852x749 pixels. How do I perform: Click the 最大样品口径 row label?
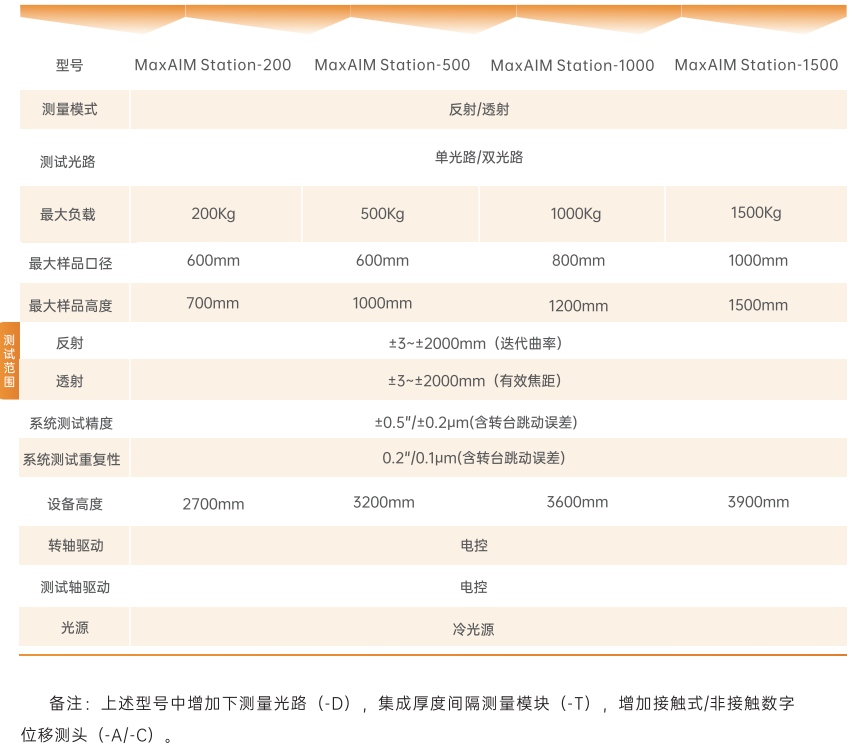pyautogui.click(x=71, y=264)
